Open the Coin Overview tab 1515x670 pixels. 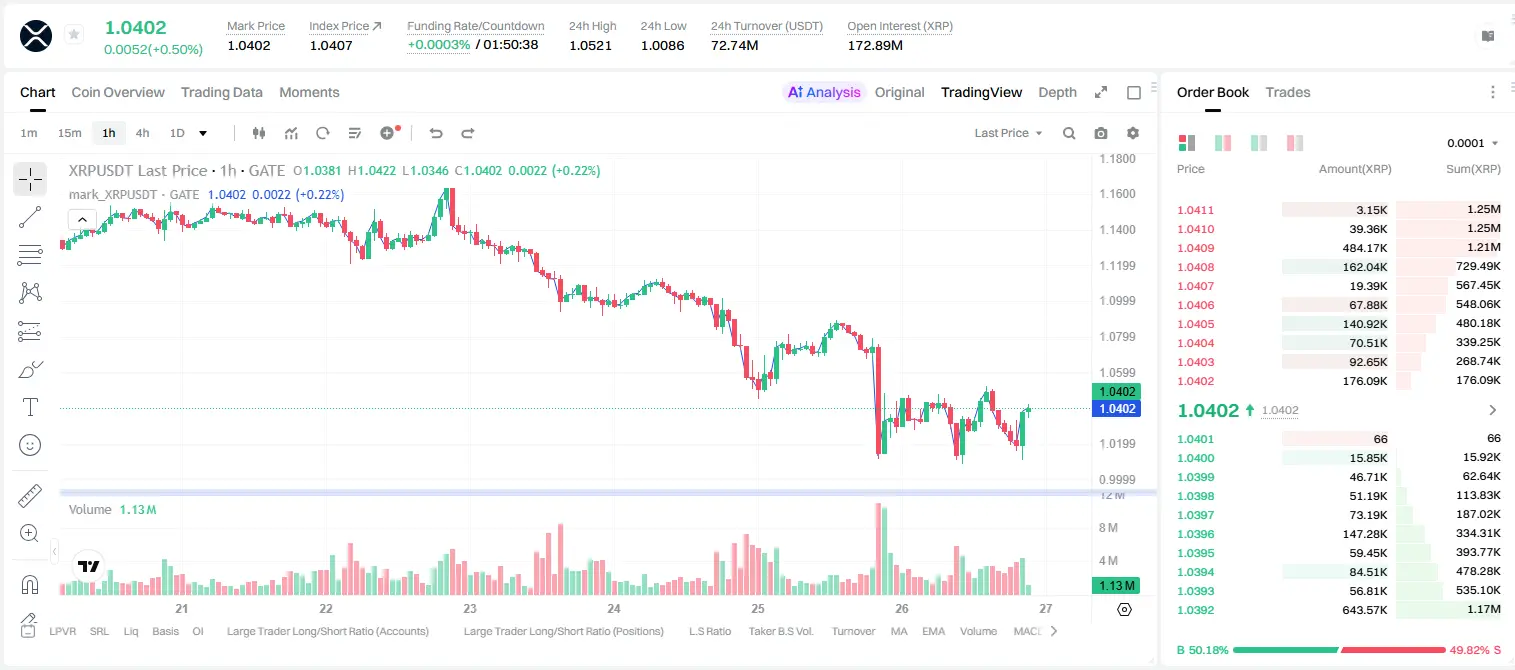tap(118, 92)
